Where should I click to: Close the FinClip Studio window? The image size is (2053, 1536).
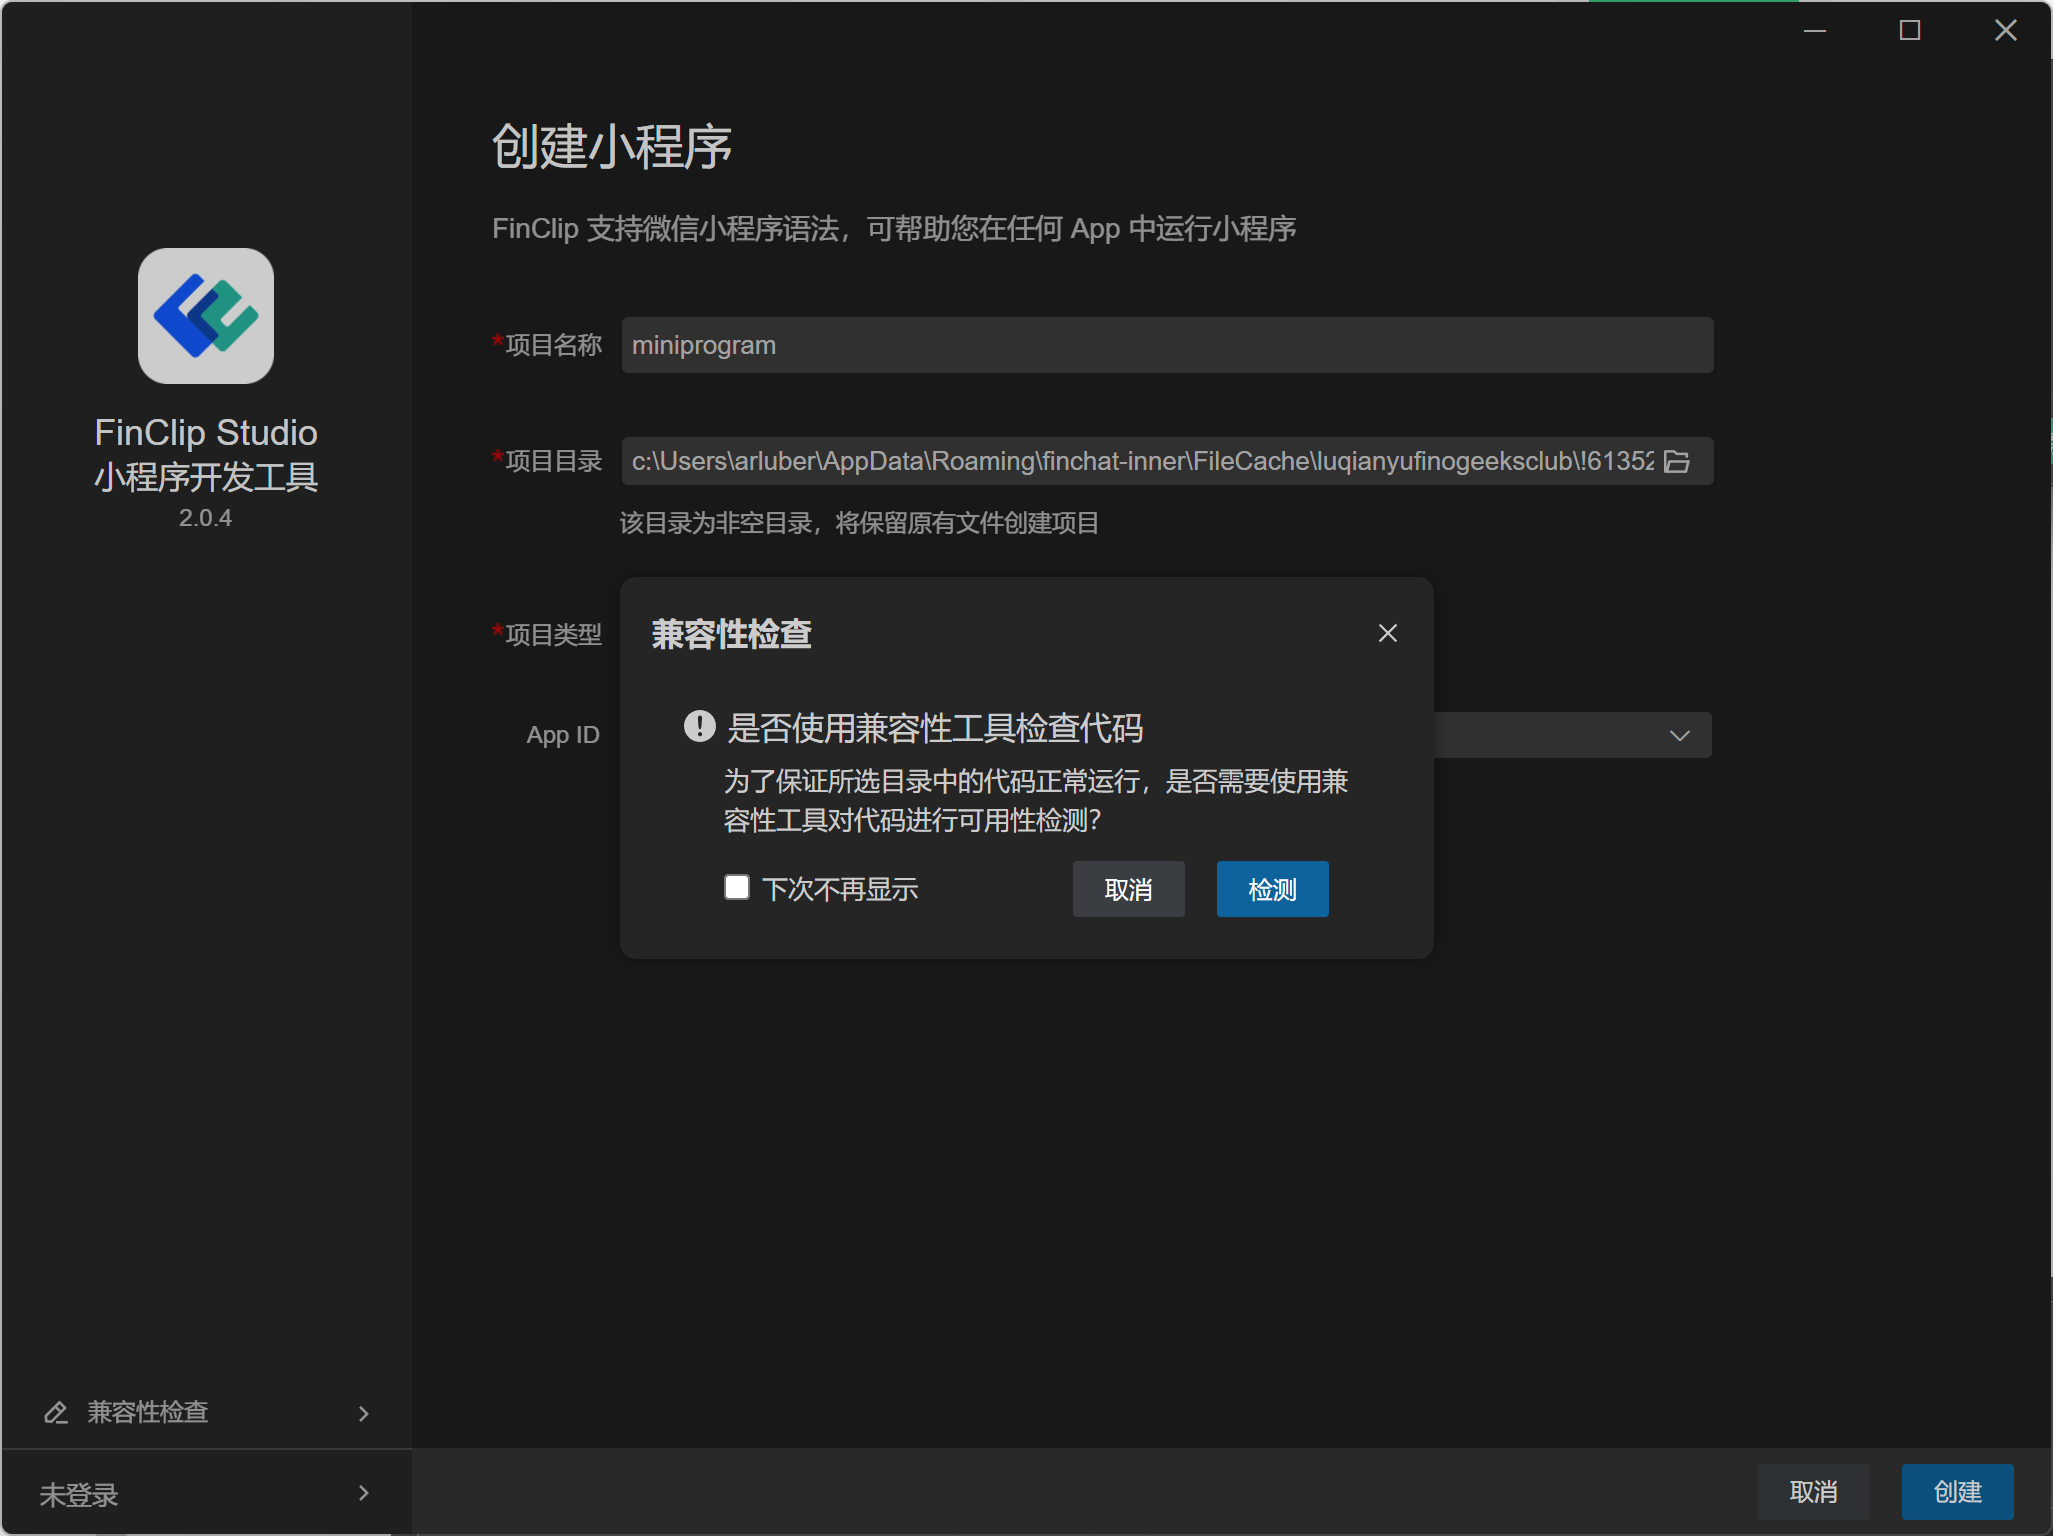click(x=2005, y=31)
